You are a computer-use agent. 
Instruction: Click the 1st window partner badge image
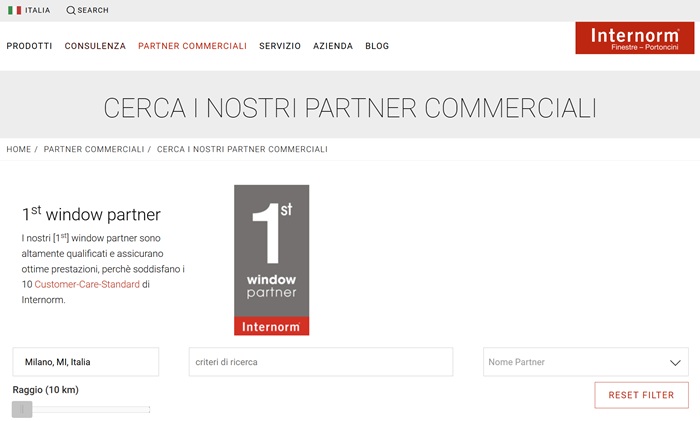click(x=271, y=260)
